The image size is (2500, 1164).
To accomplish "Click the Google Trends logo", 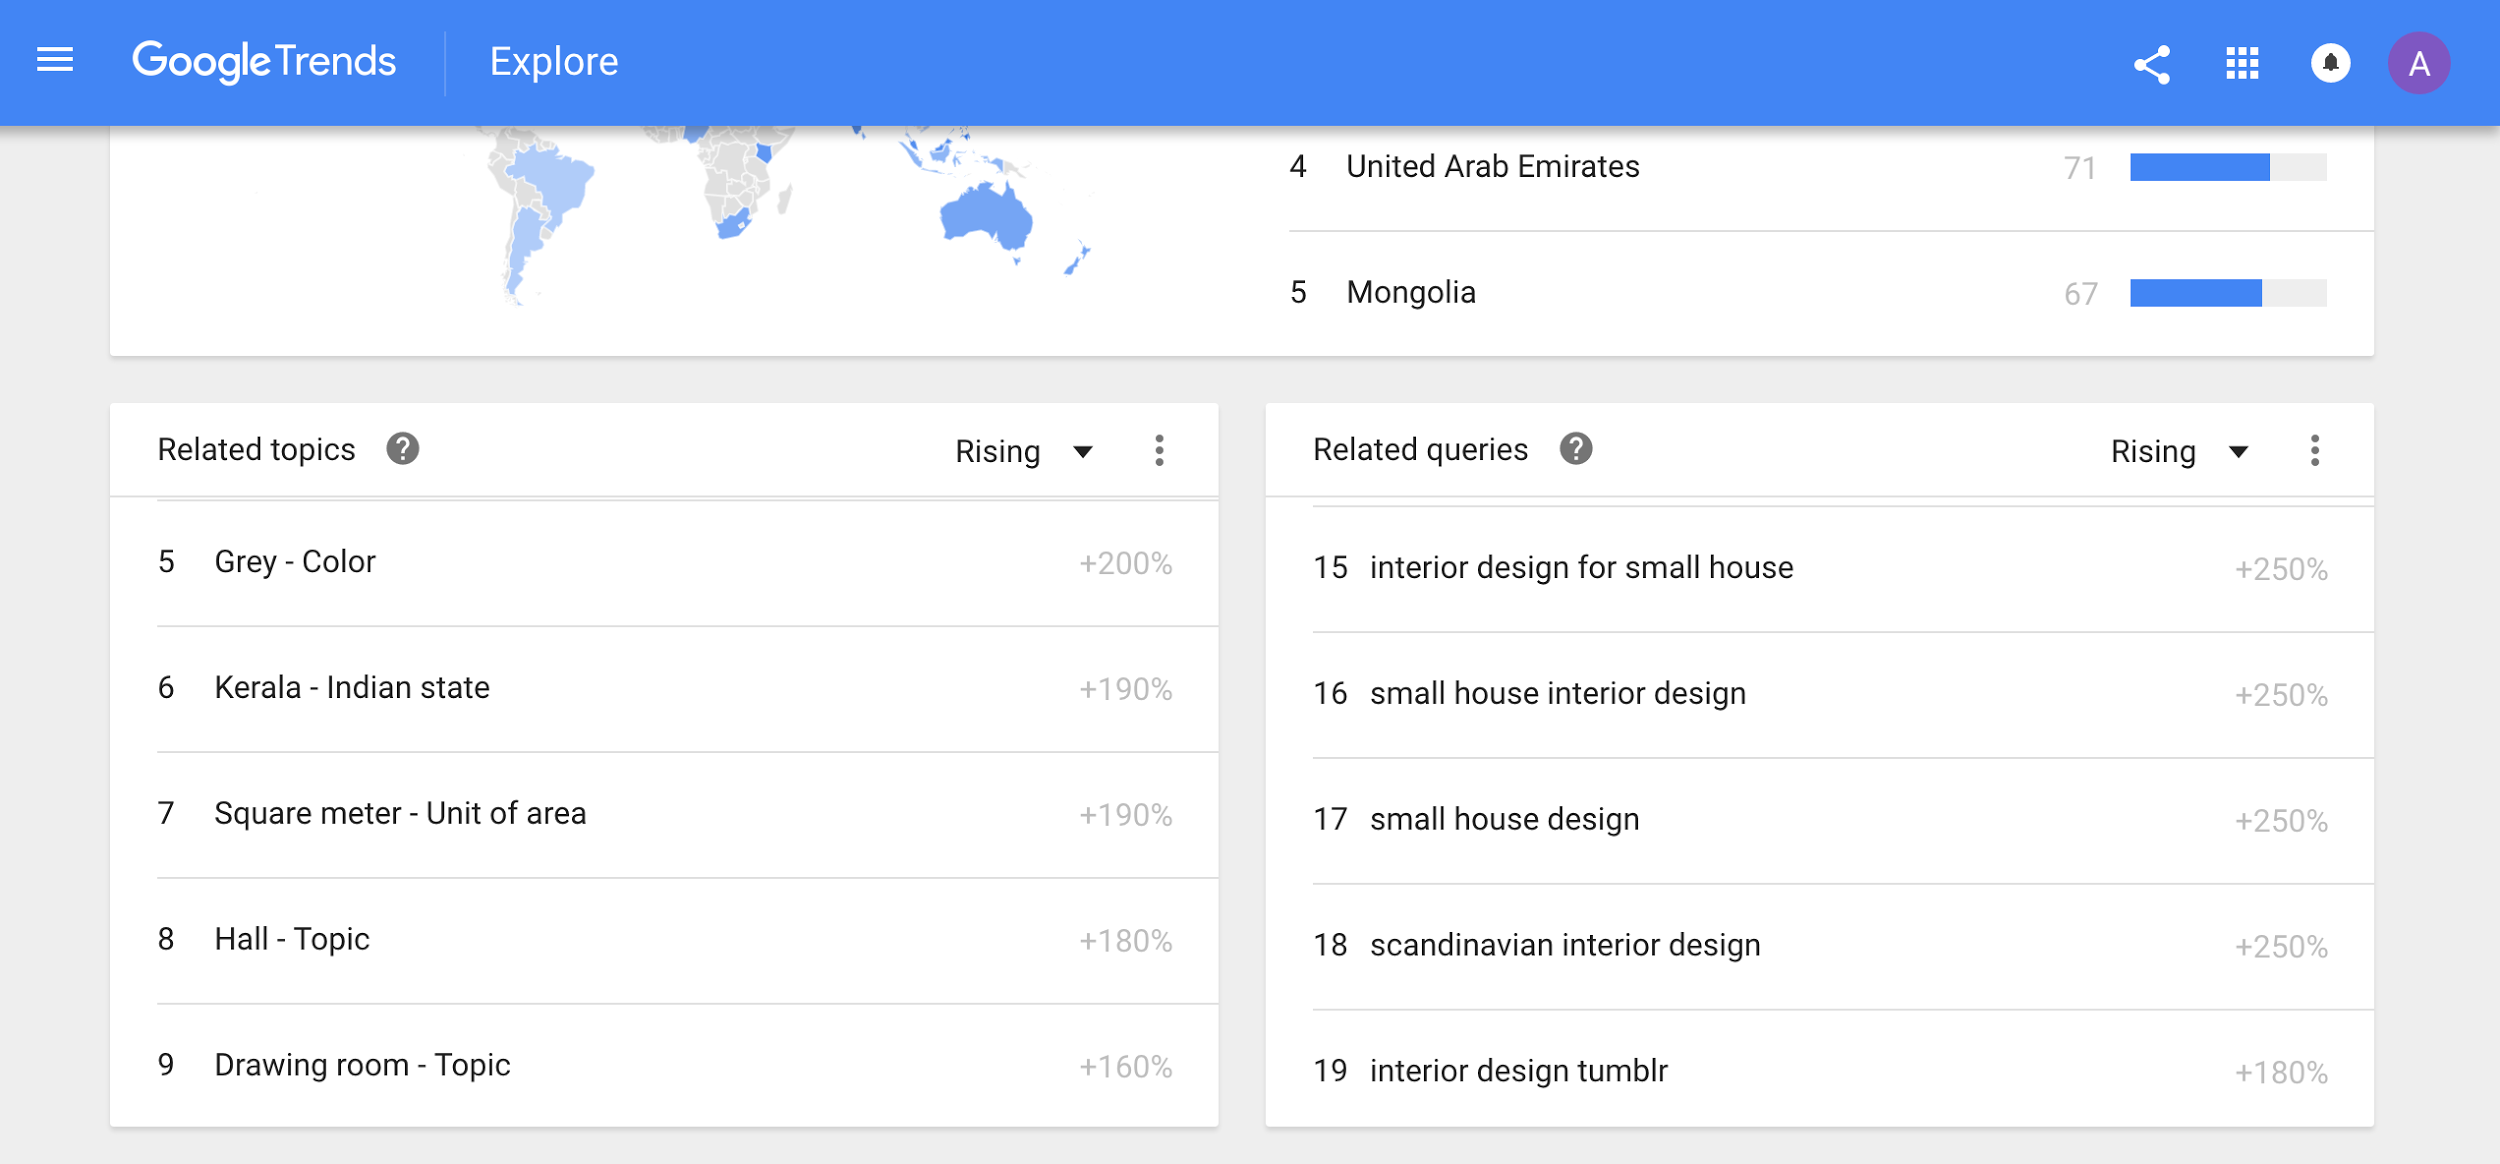I will click(x=264, y=62).
